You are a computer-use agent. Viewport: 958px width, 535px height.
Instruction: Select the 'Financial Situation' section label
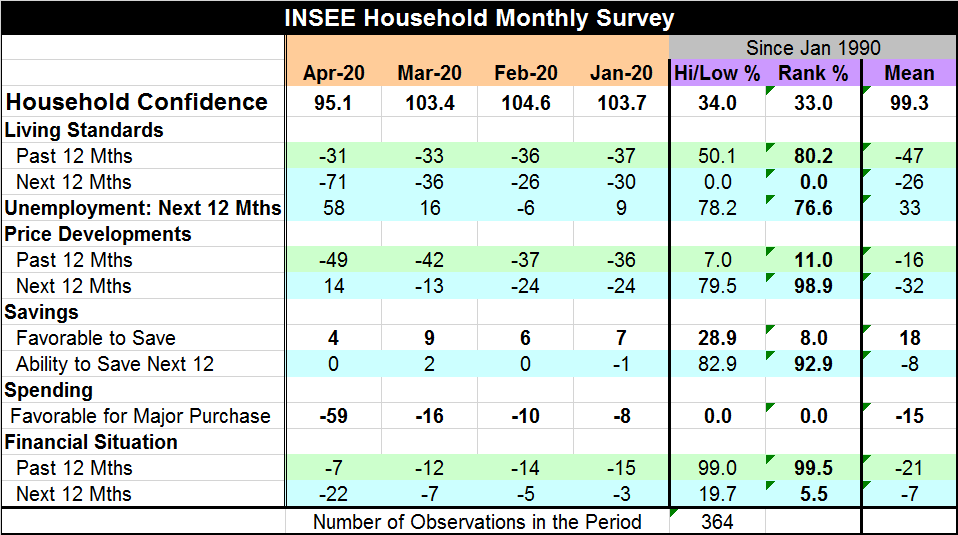(91, 442)
